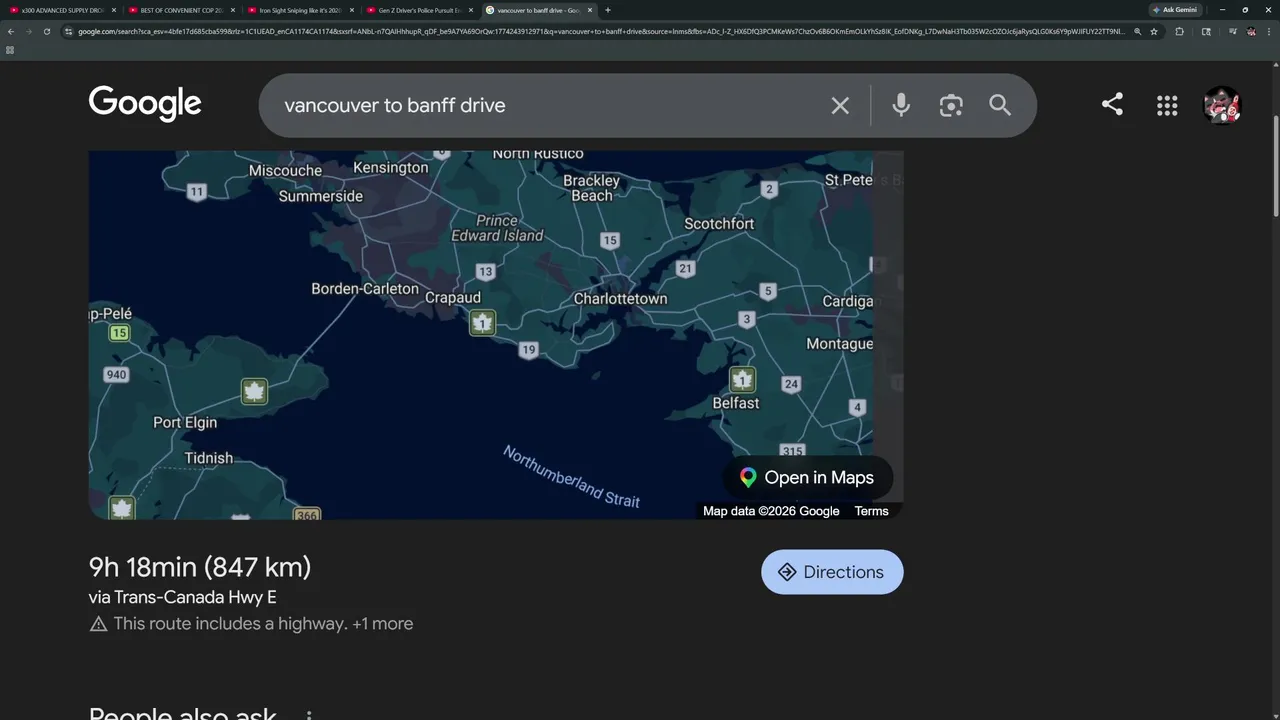Open the Chrome zoom indicator in the address bar
The width and height of the screenshot is (1280, 720).
click(1138, 31)
